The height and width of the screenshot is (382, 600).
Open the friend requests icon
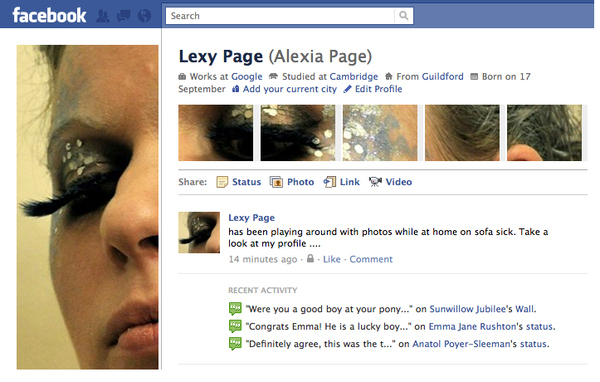click(x=103, y=16)
